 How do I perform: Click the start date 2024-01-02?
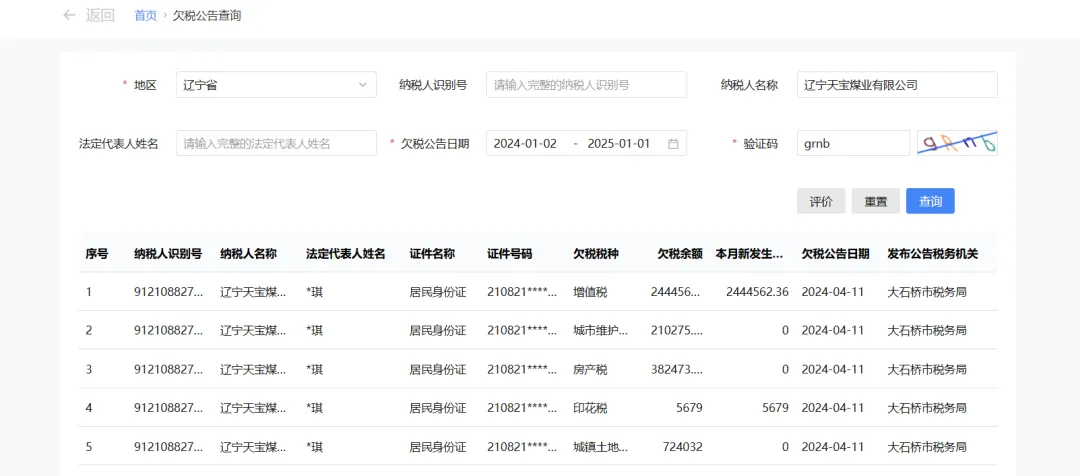526,143
